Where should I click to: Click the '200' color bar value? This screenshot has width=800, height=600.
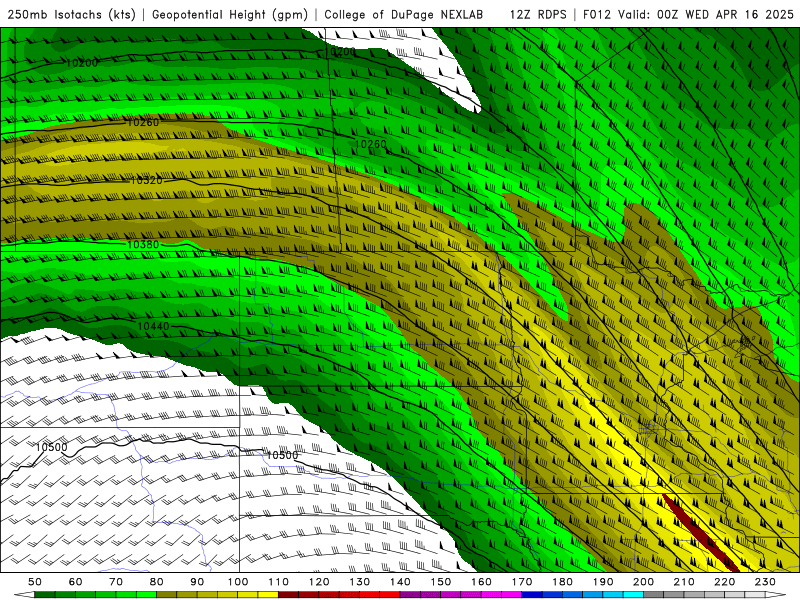click(x=643, y=582)
